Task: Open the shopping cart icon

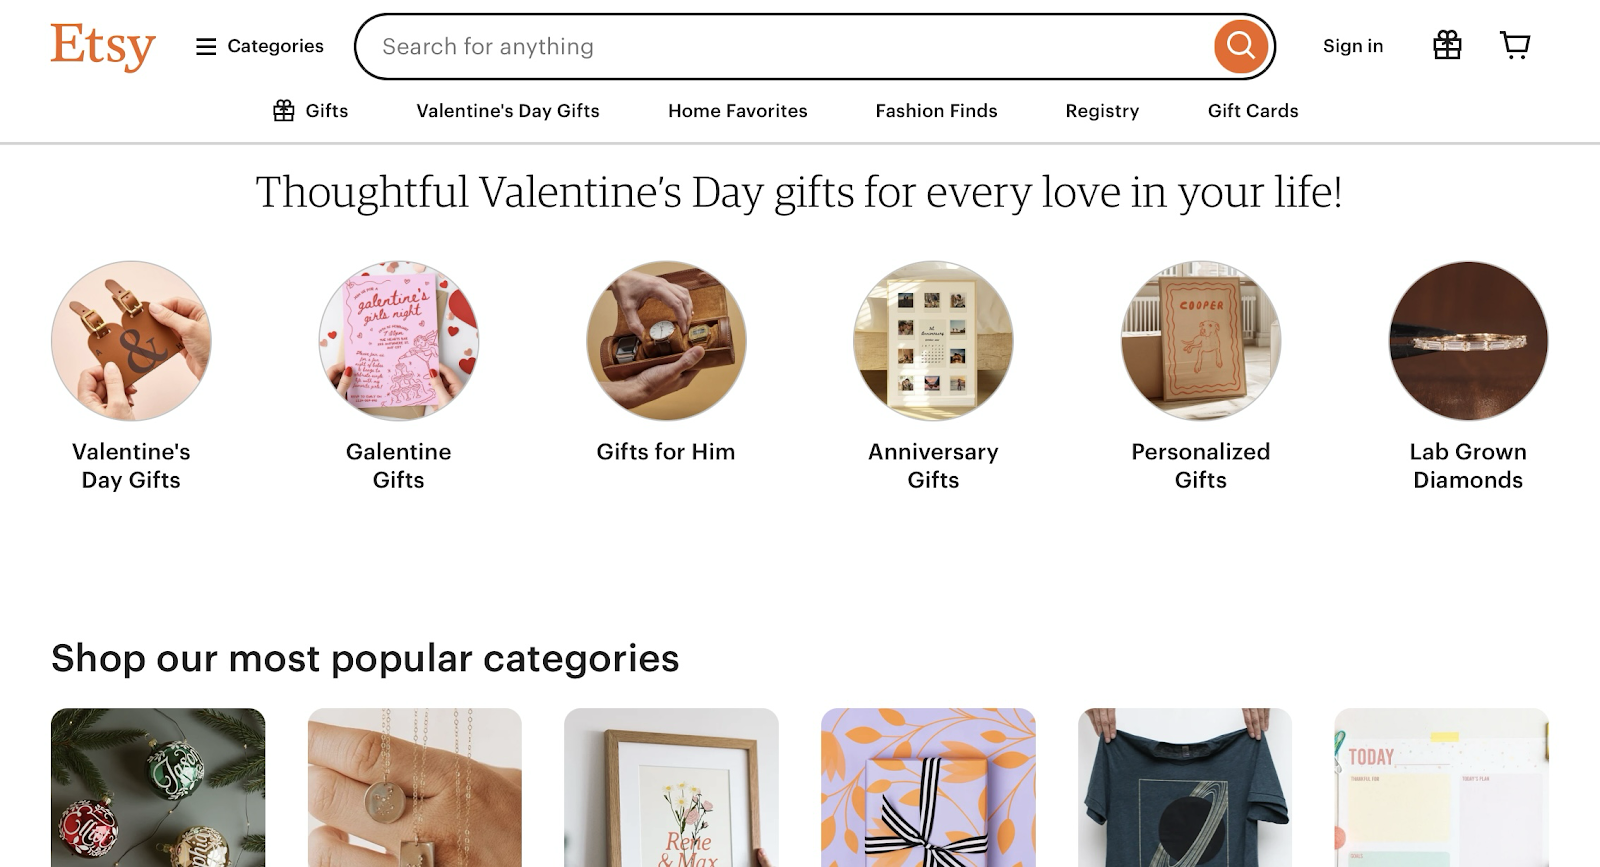Action: tap(1515, 45)
